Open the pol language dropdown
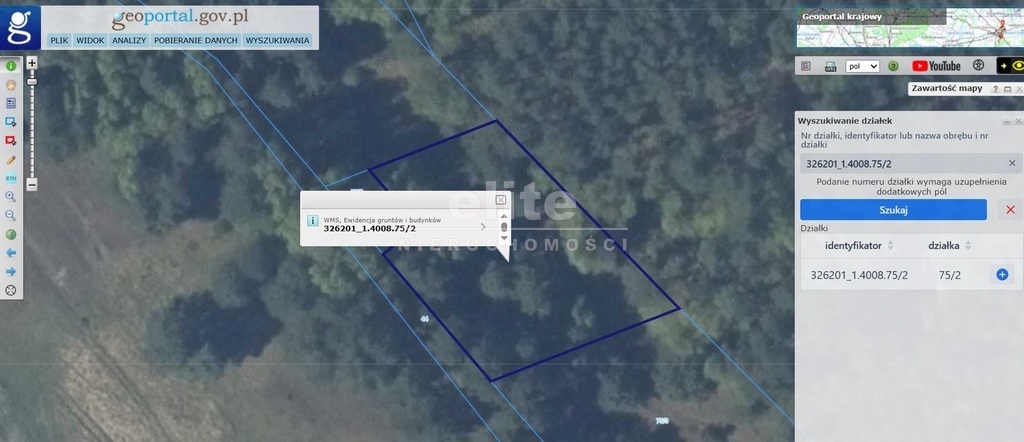This screenshot has width=1024, height=442. [862, 66]
